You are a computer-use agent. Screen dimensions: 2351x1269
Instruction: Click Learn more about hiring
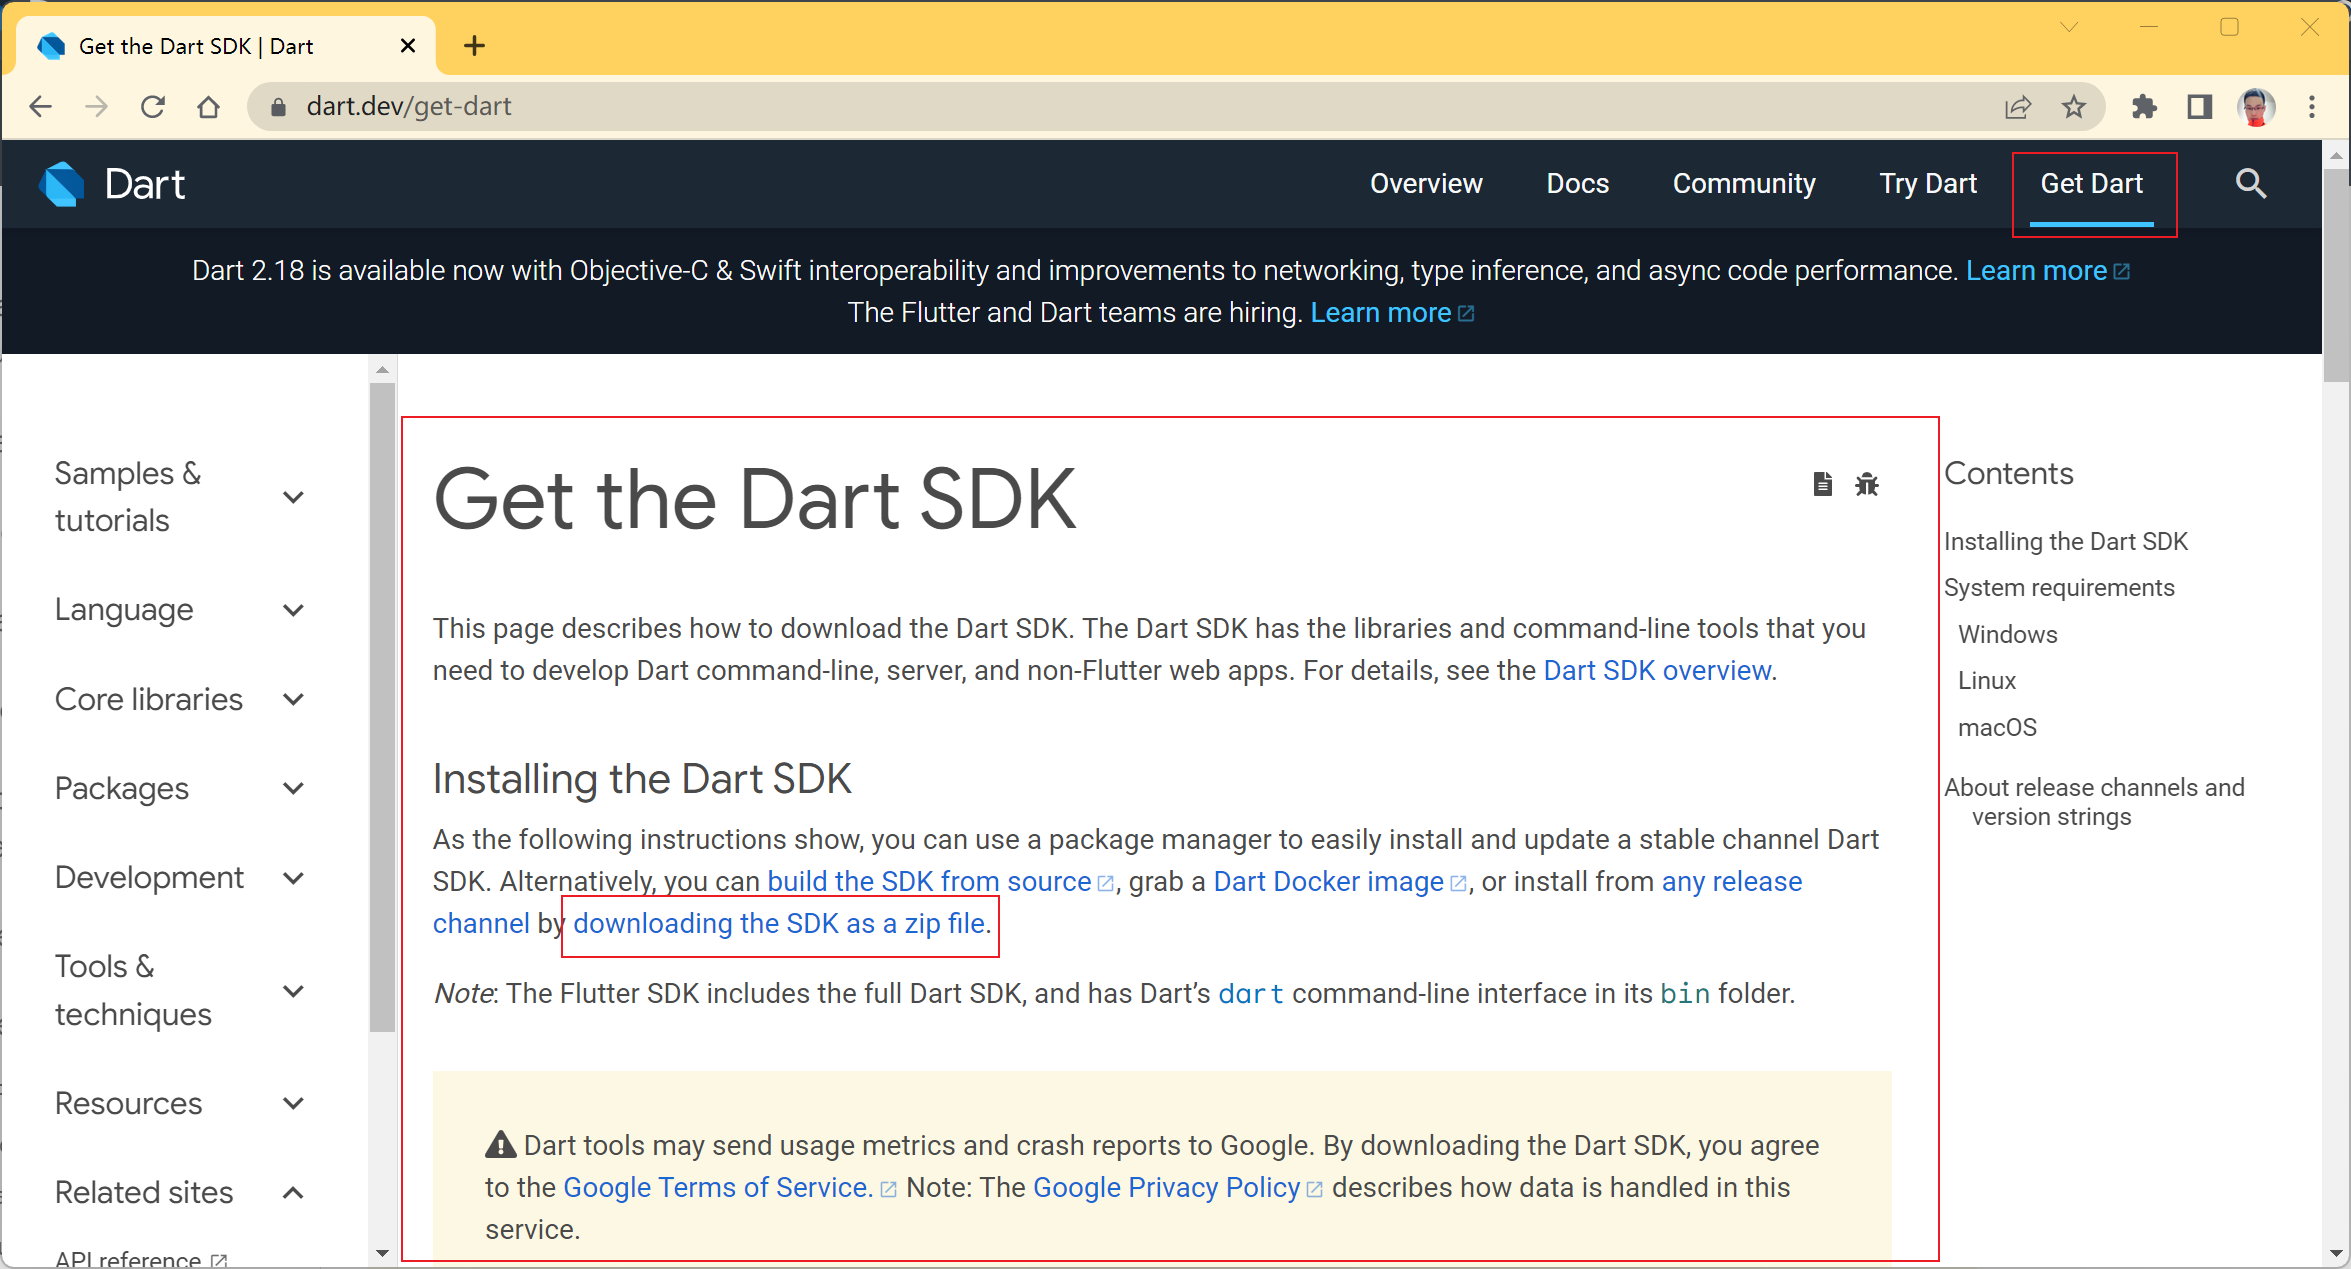(1391, 313)
